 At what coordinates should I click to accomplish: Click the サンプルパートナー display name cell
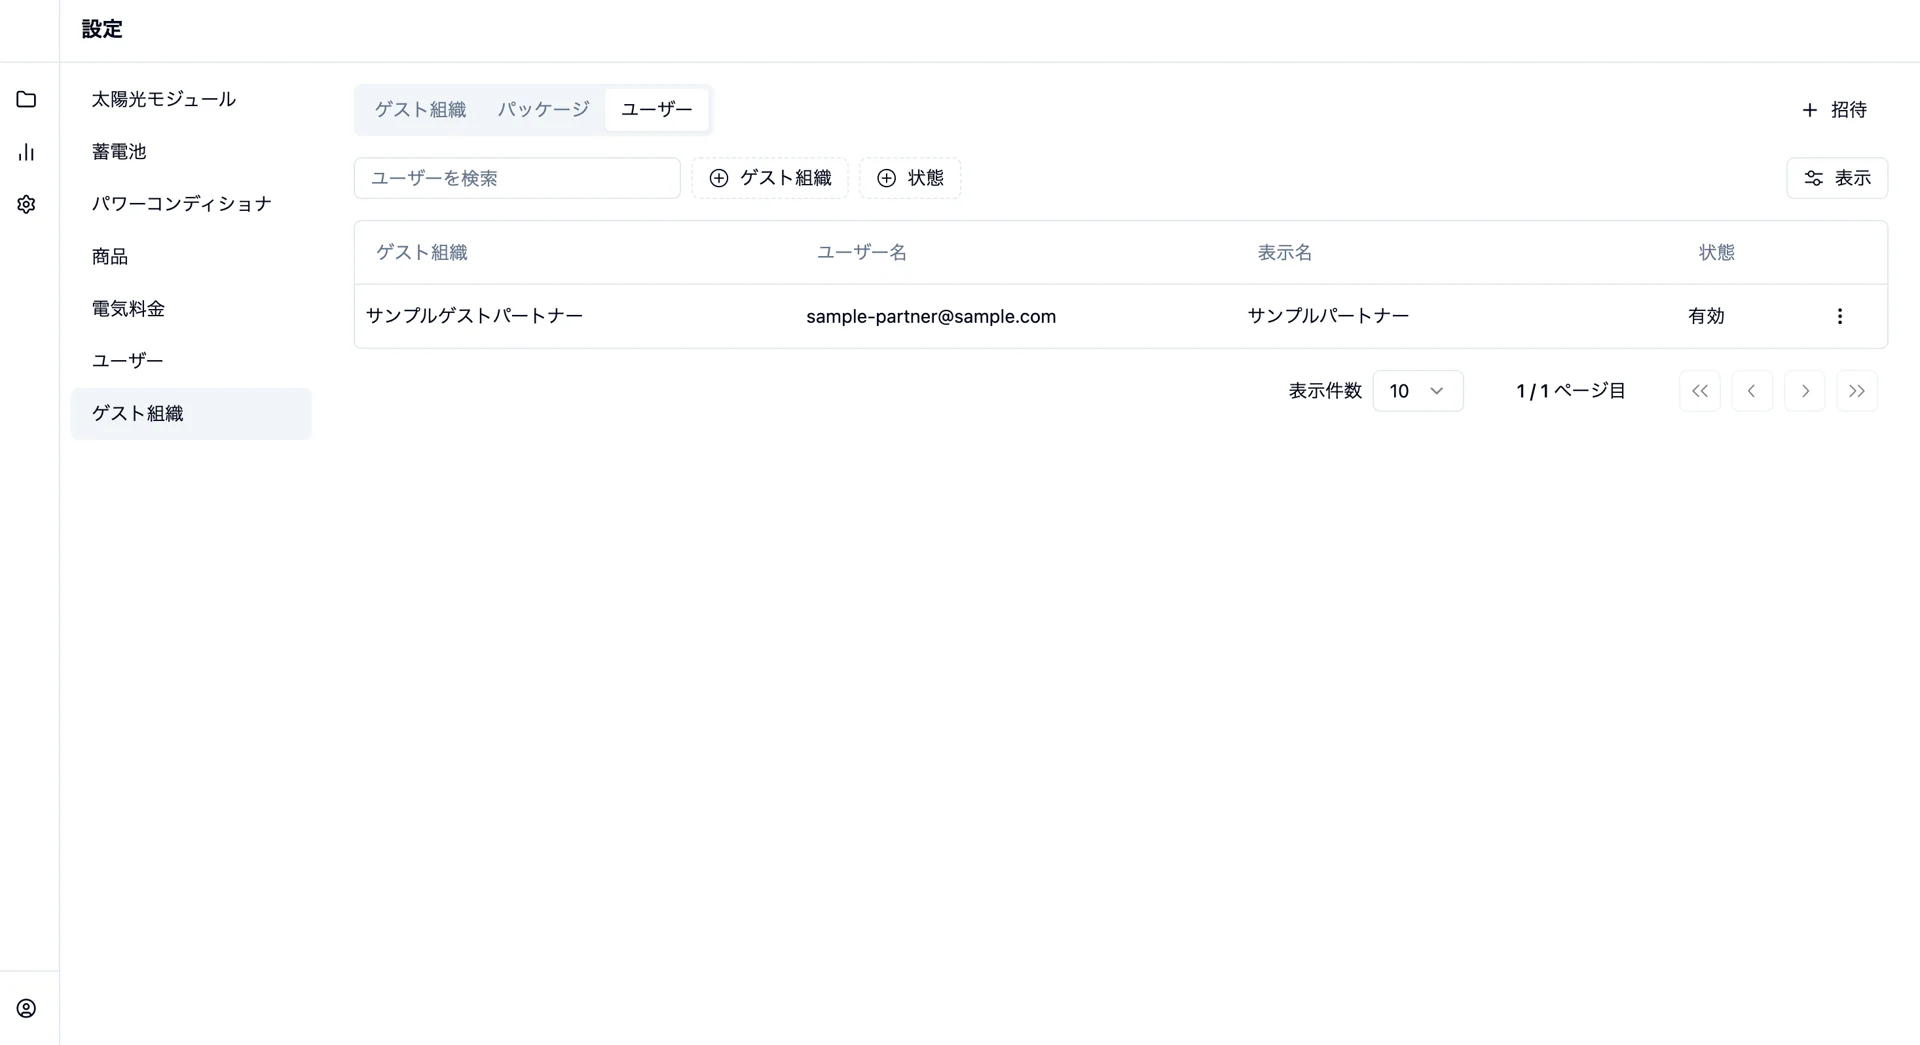click(1328, 316)
